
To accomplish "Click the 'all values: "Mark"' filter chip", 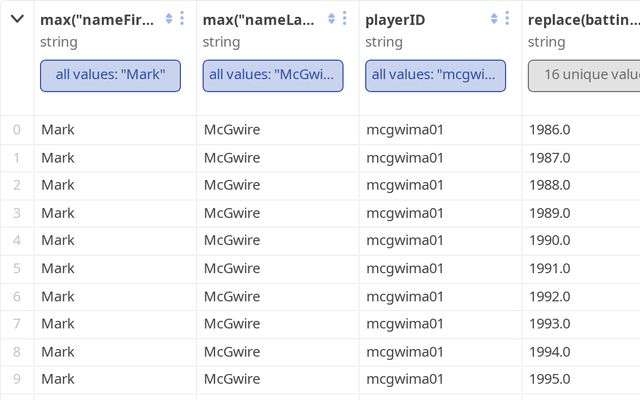I will [110, 76].
